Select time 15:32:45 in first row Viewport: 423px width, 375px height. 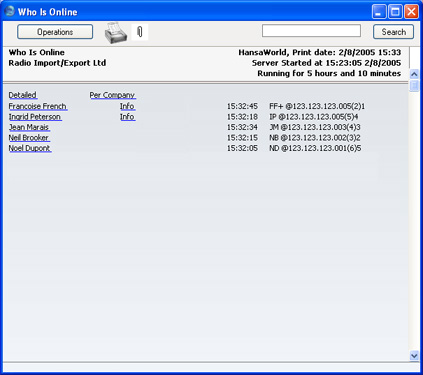[242, 106]
